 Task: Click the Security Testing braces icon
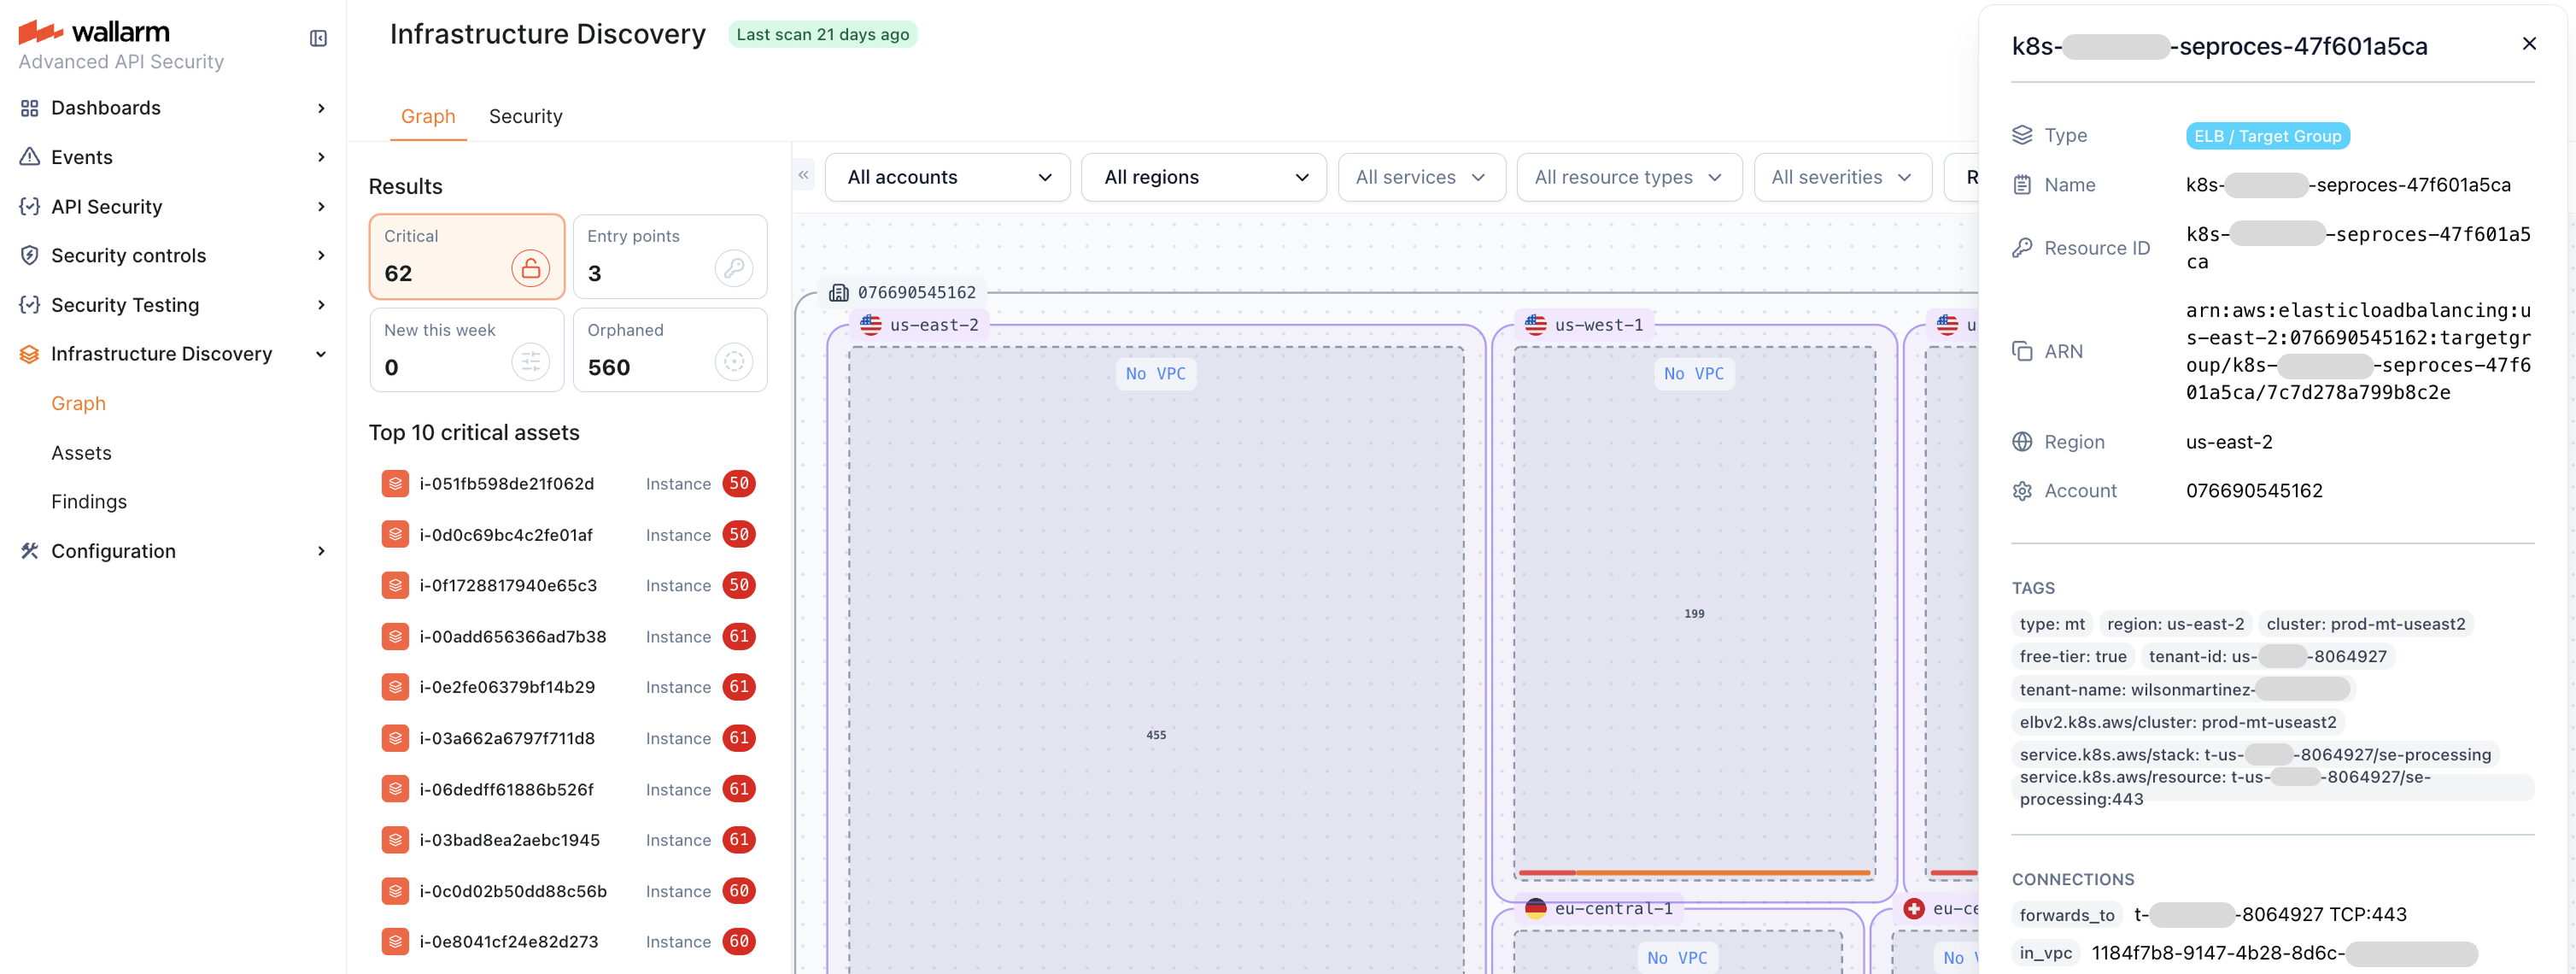(30, 305)
